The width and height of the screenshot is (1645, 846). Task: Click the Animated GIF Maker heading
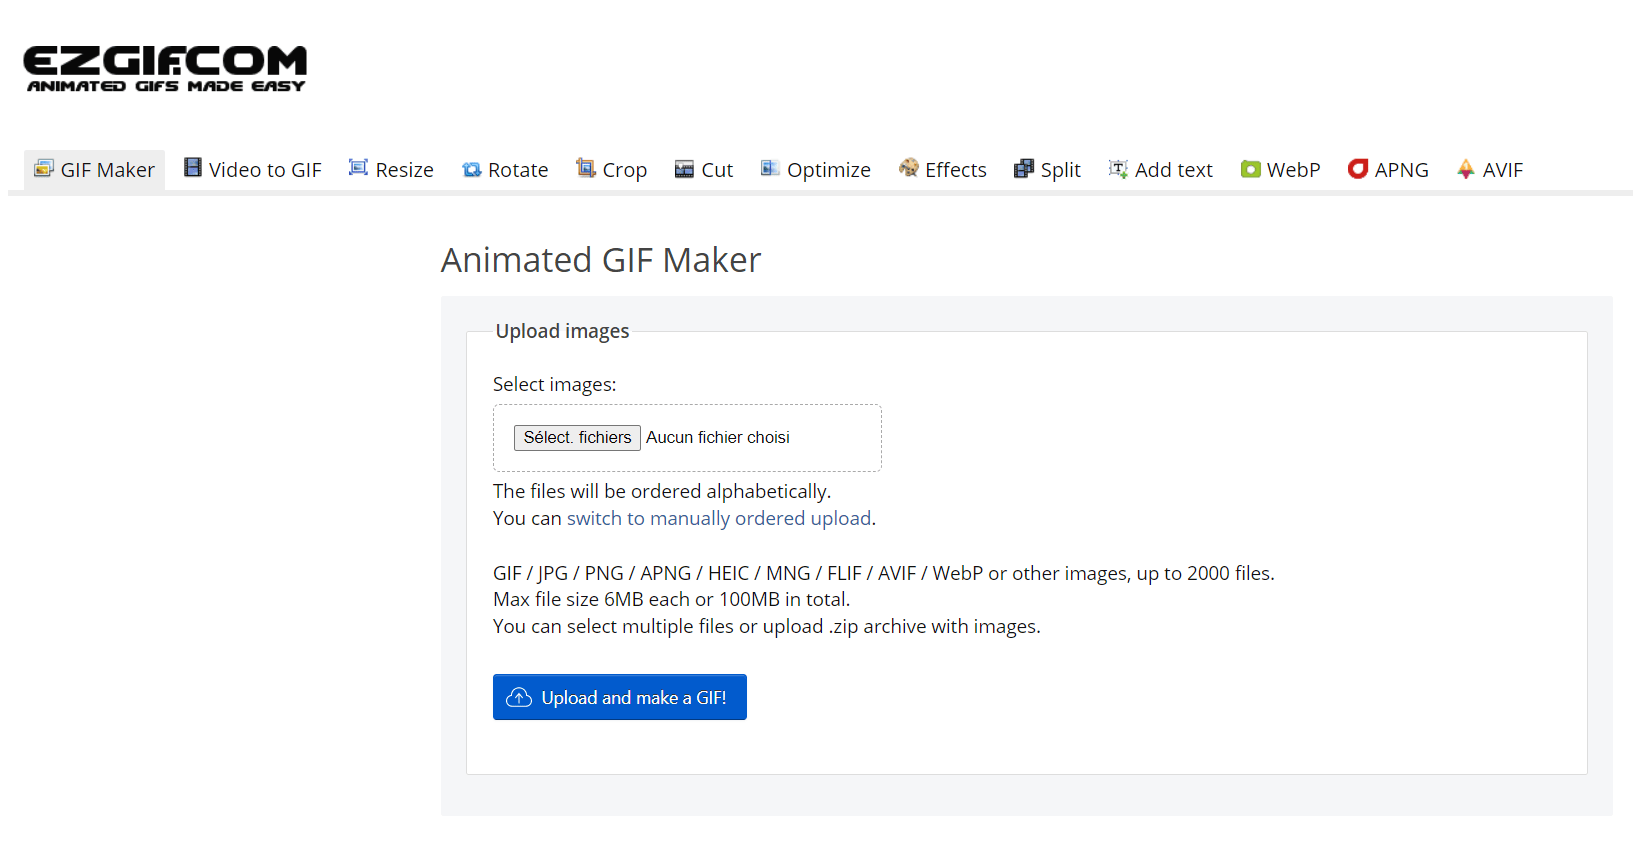pos(601,260)
